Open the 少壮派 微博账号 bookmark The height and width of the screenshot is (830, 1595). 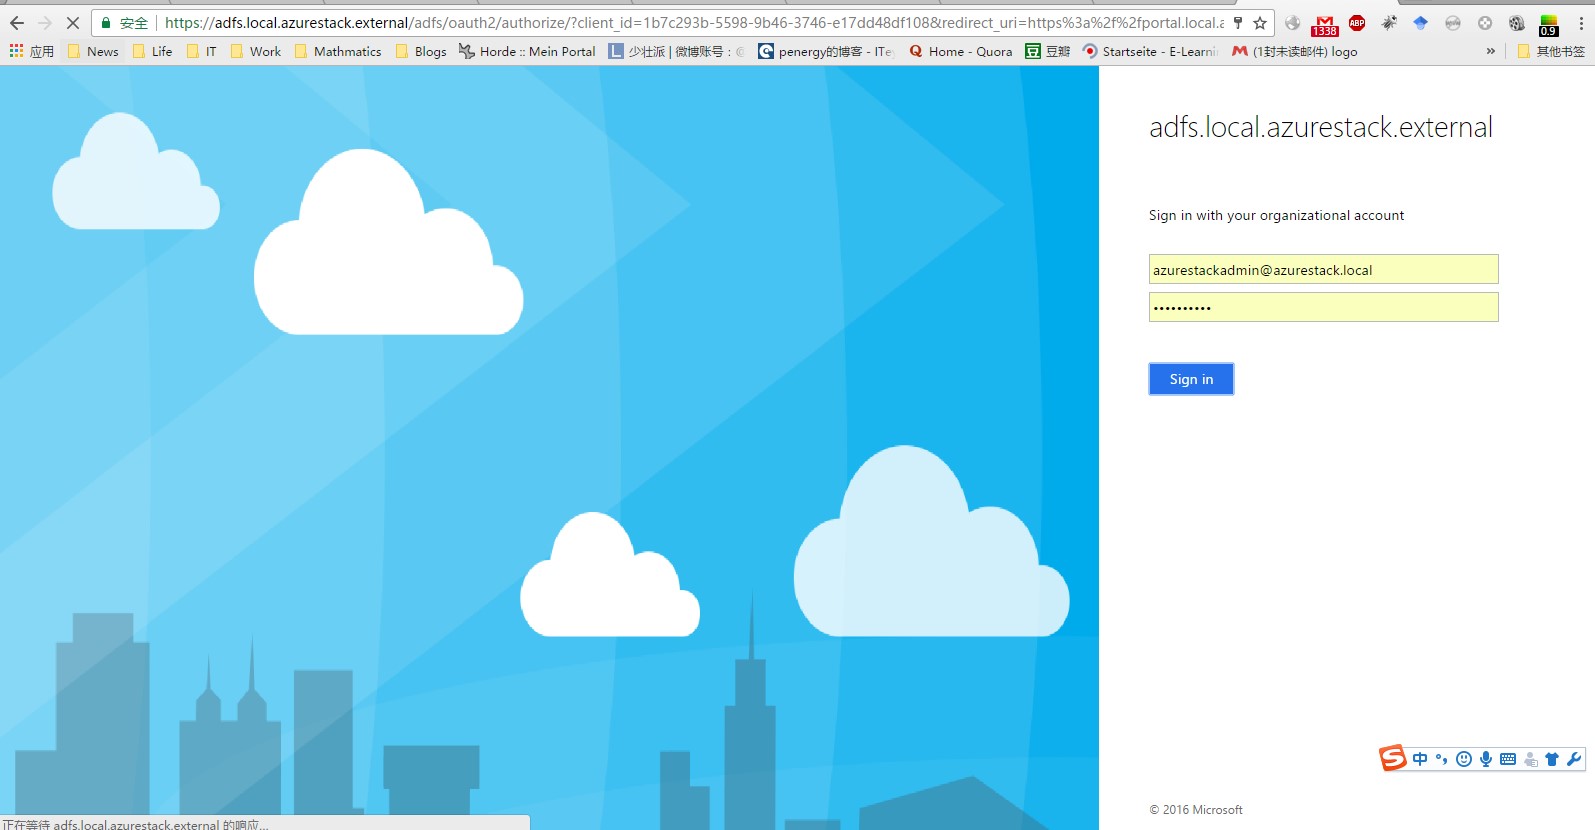point(677,51)
